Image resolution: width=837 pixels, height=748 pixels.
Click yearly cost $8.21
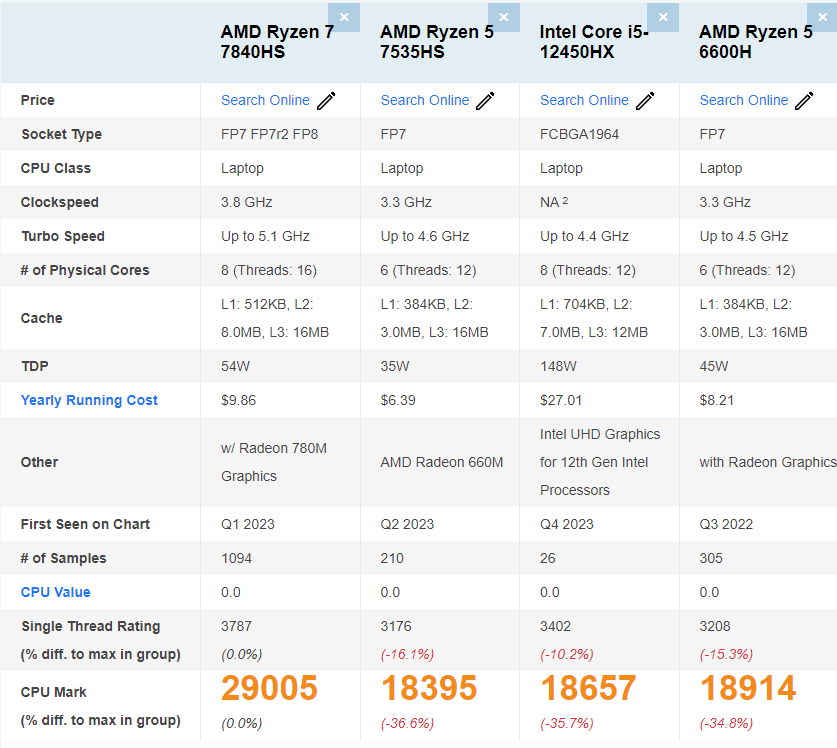(717, 400)
